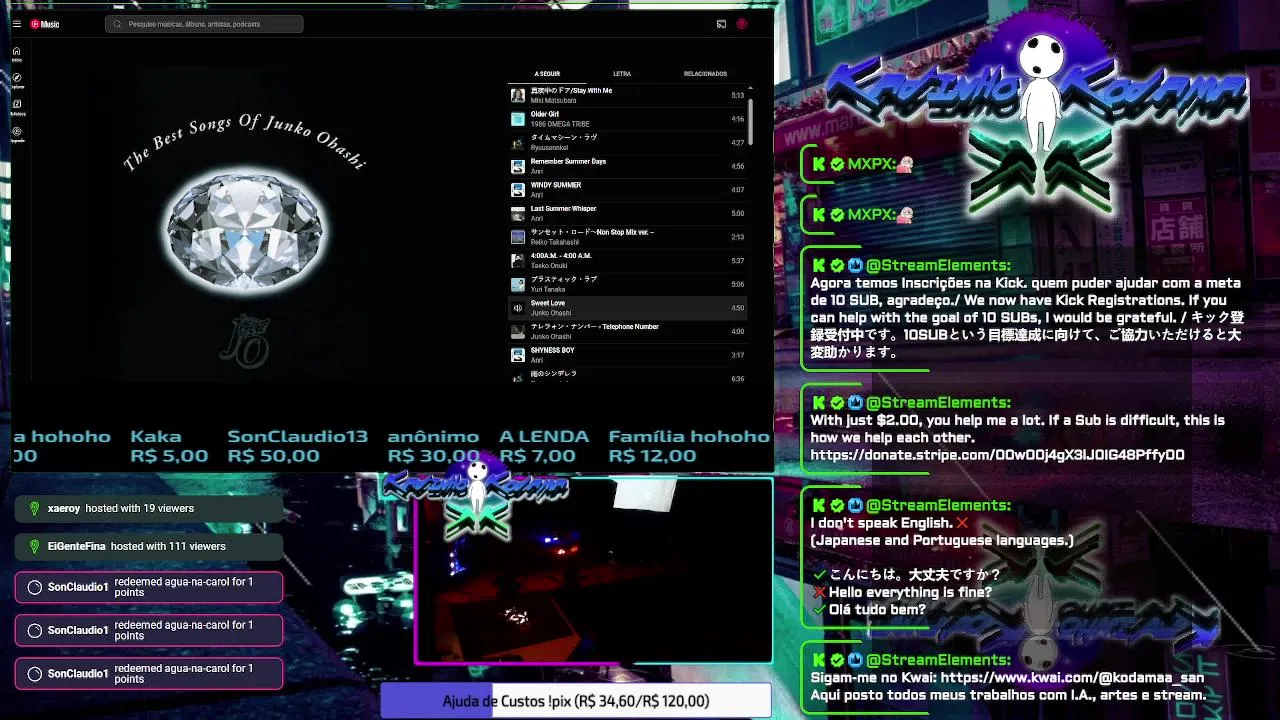
Task: Click the anônimo R$ 30,00 donation ticker
Action: coord(434,446)
